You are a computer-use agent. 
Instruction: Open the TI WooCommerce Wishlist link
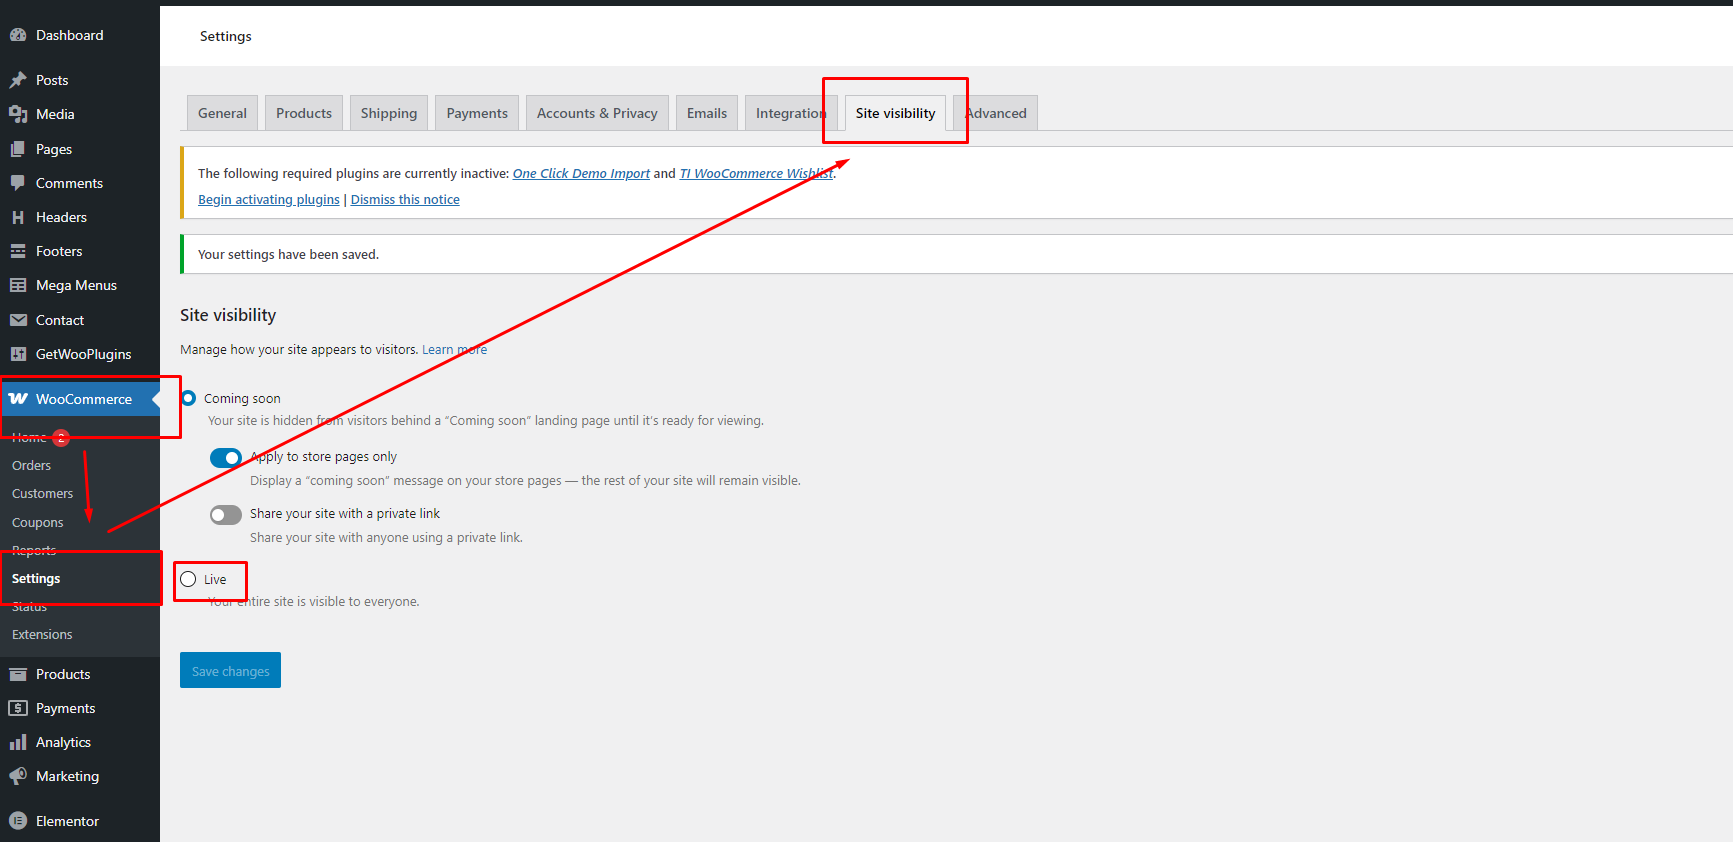tap(756, 173)
